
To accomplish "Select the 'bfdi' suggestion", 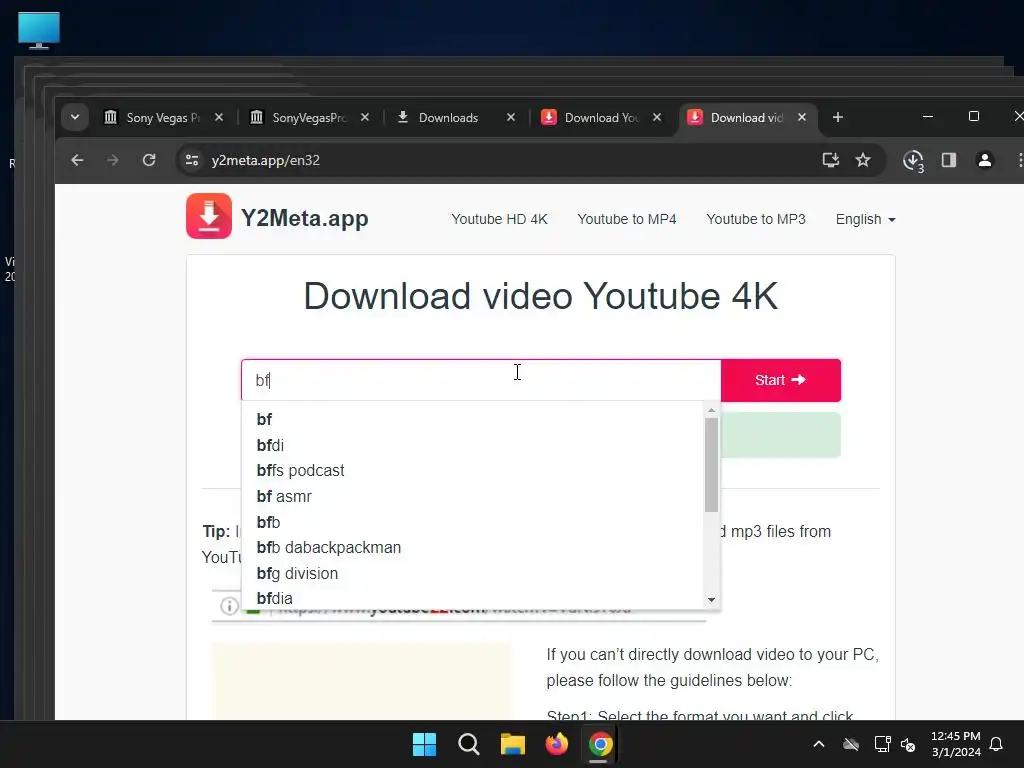I will click(x=473, y=445).
